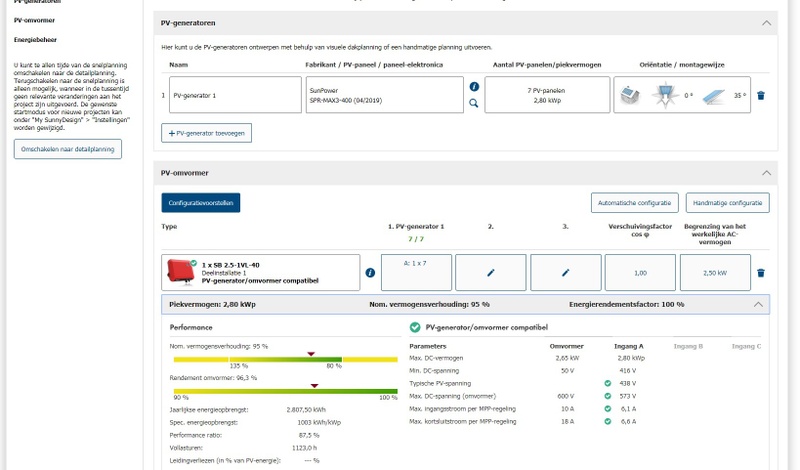800x470 pixels.
Task: Click Typische PV-spanning green check
Action: 608,383
